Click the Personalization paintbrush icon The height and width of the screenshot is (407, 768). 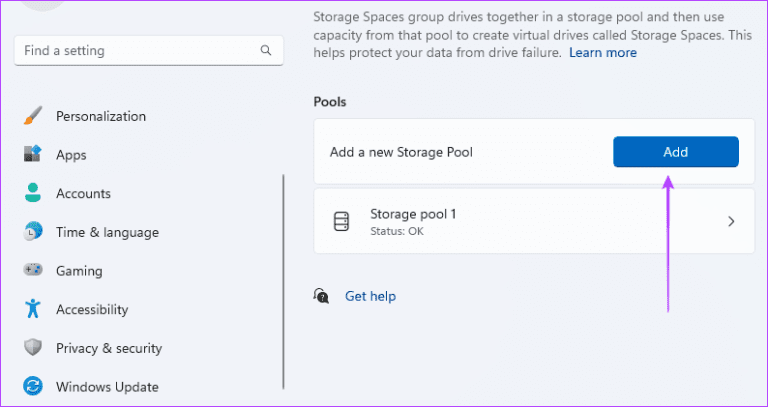click(x=33, y=116)
